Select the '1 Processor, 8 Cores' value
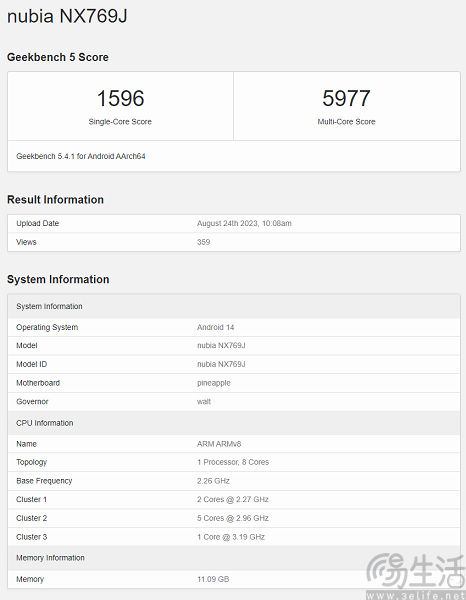 (233, 462)
